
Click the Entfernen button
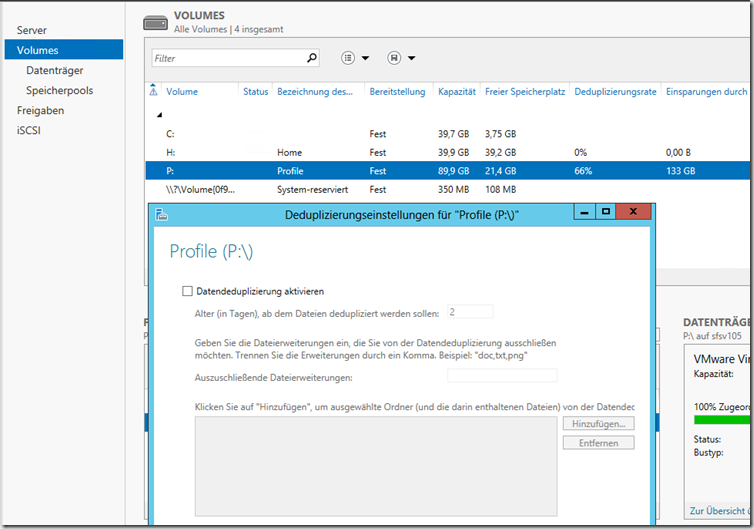pyautogui.click(x=598, y=442)
